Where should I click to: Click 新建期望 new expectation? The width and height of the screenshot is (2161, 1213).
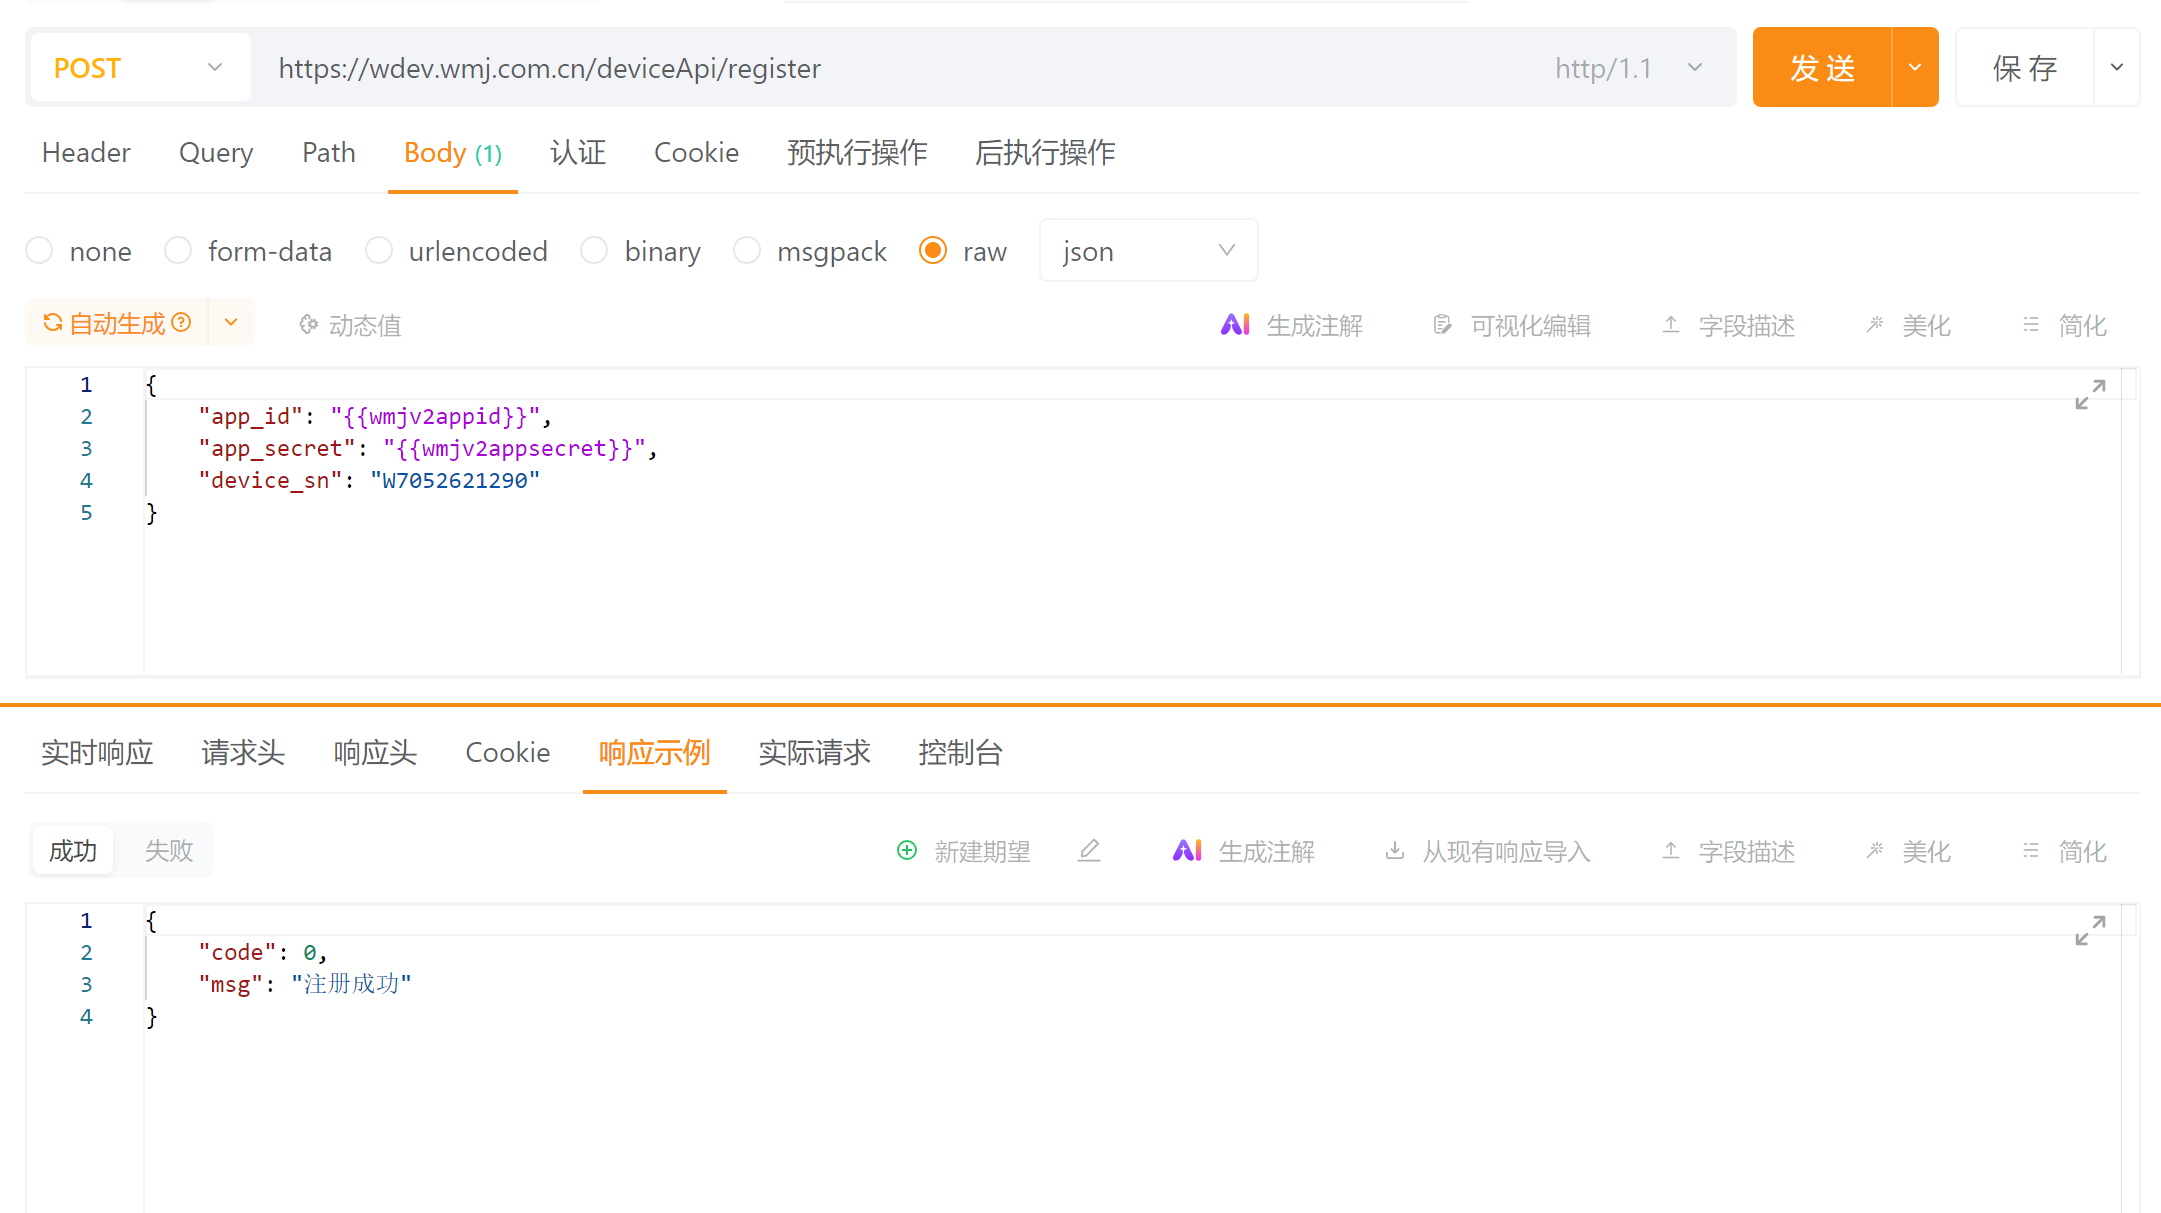tap(963, 851)
